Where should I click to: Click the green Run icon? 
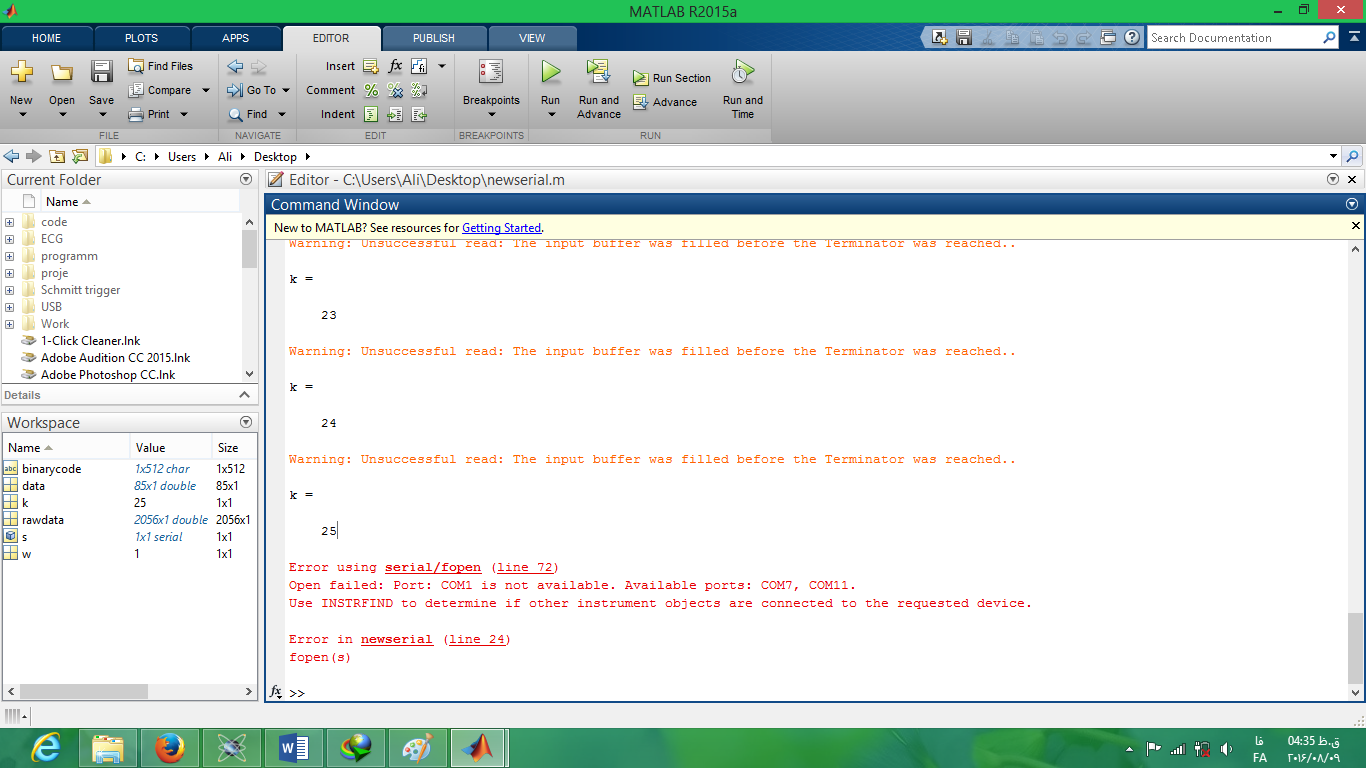coord(551,72)
